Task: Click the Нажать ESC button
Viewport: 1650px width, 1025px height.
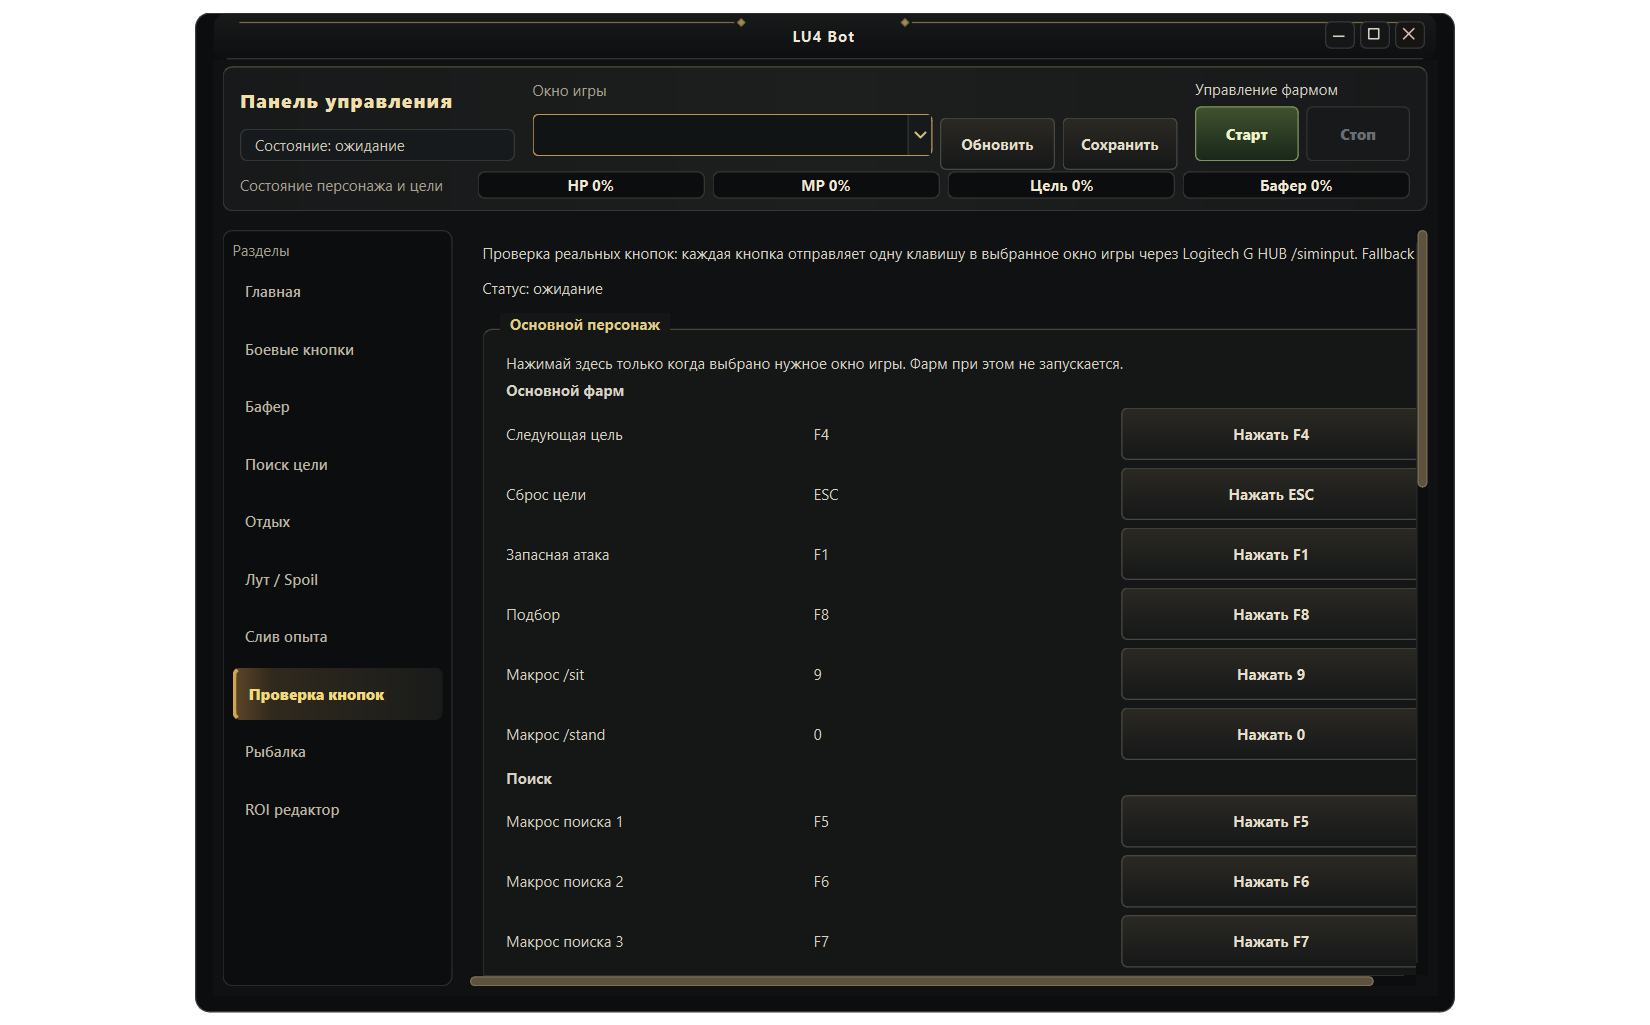Action: (1269, 494)
